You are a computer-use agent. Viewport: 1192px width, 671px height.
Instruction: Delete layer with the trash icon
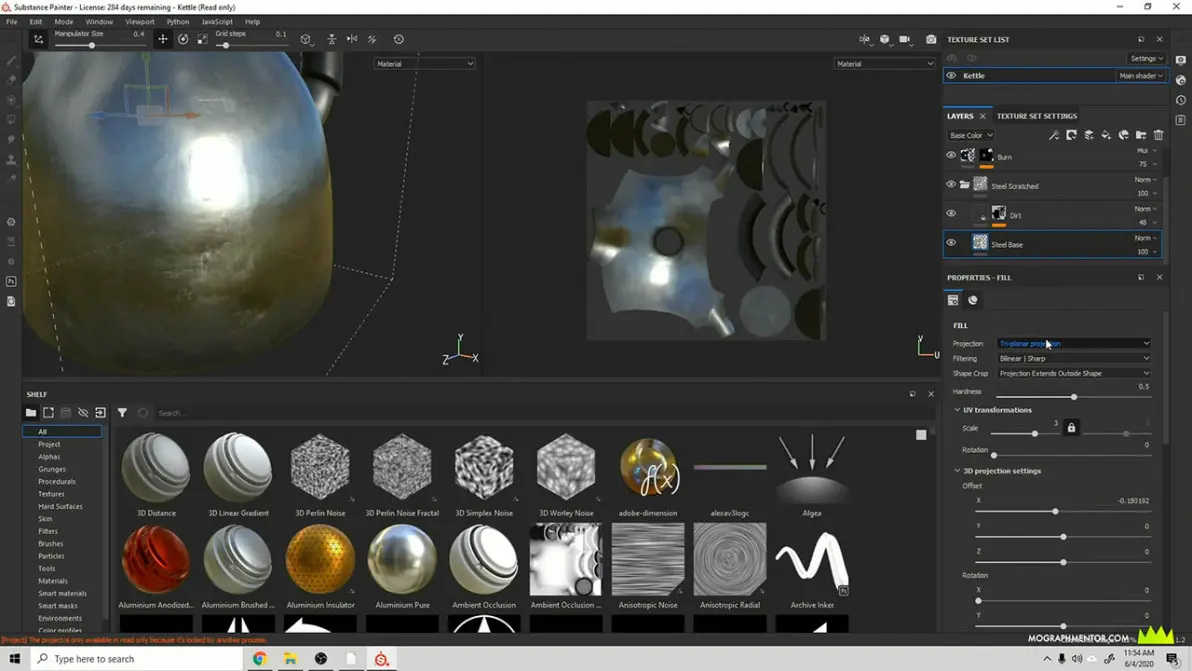click(x=1159, y=135)
